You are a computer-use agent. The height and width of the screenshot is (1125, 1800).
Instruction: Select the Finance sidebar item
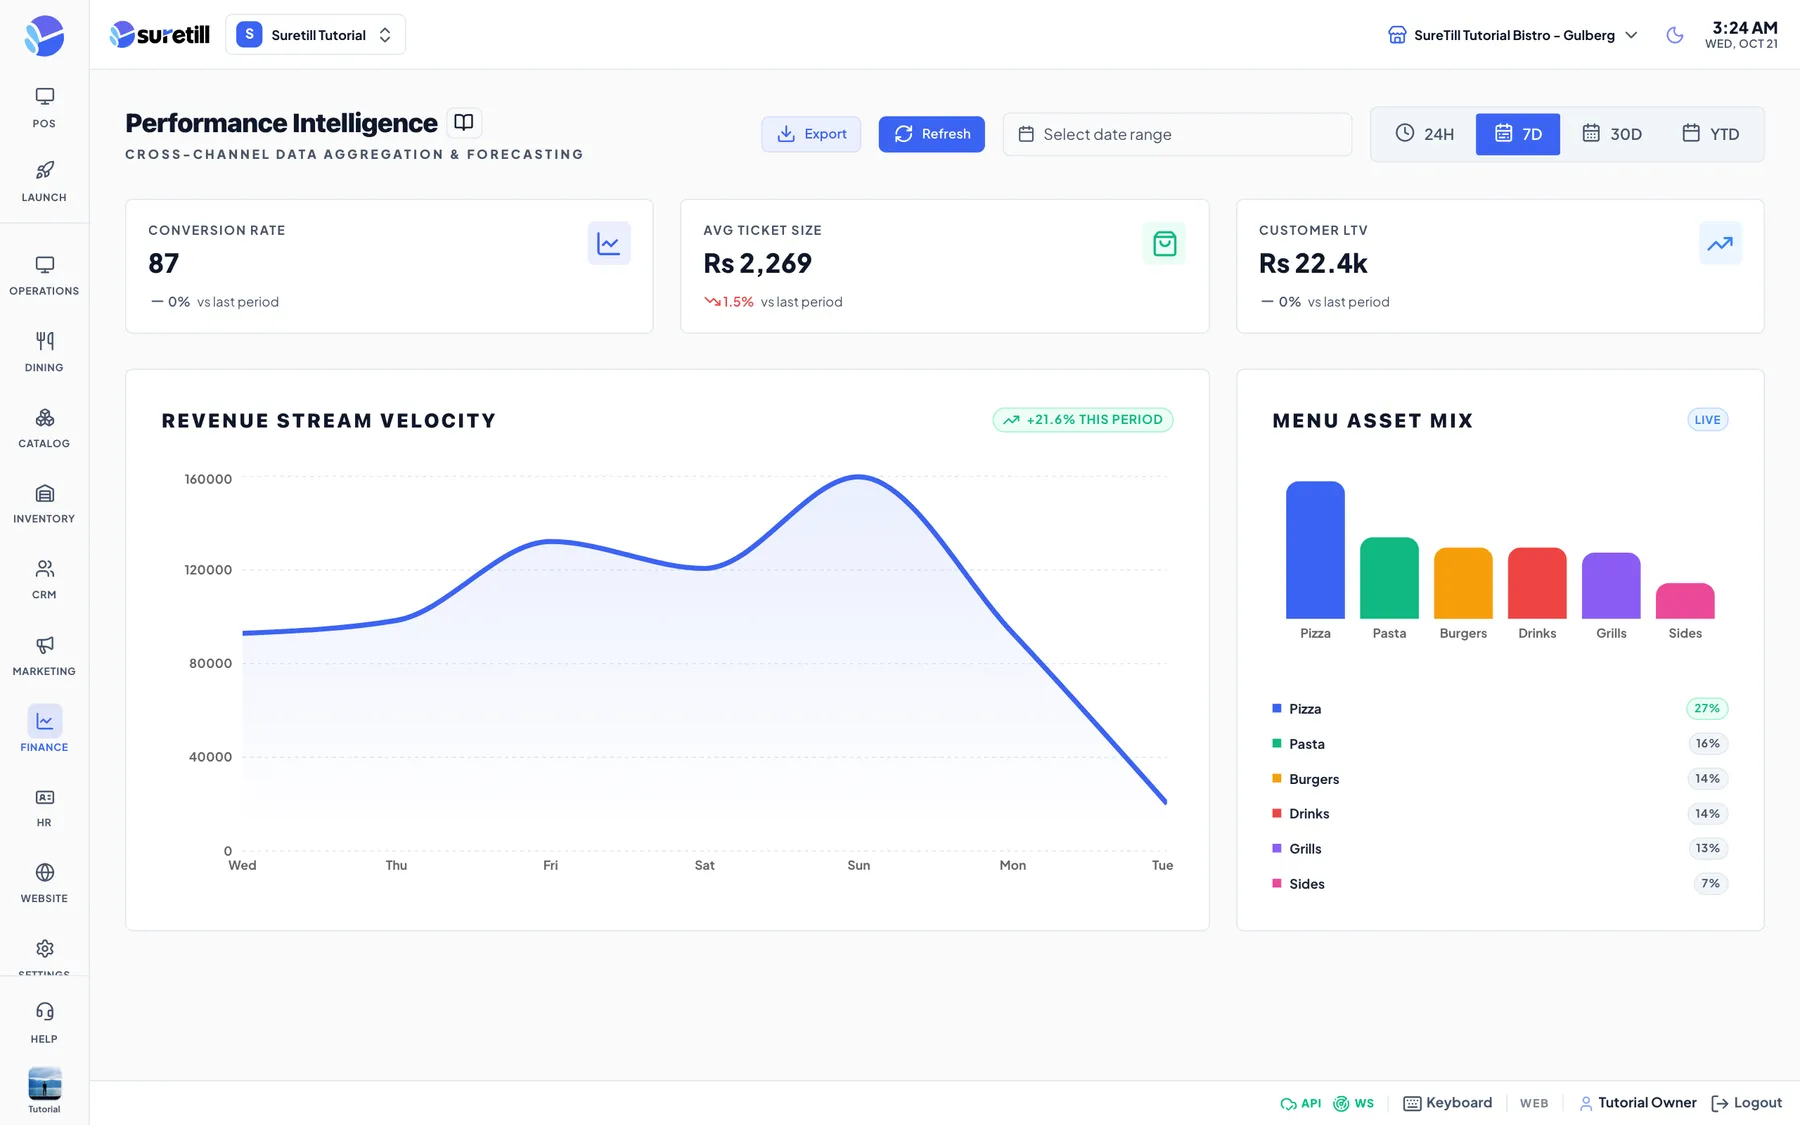pyautogui.click(x=44, y=730)
